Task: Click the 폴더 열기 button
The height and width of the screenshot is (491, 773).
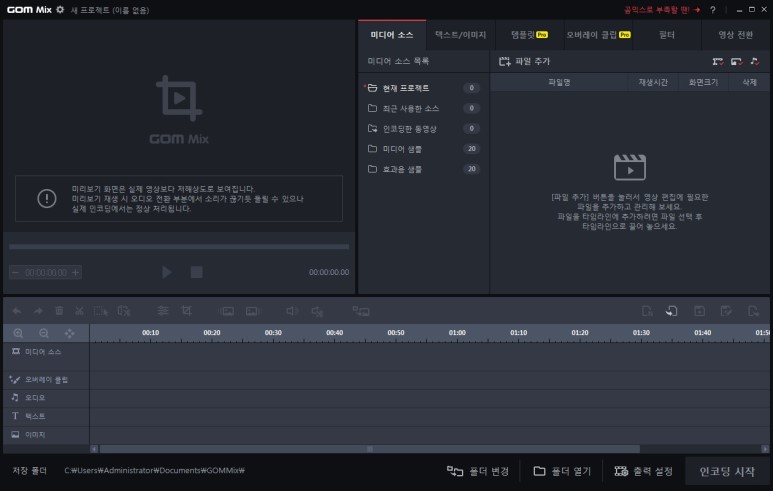Action: pos(562,471)
